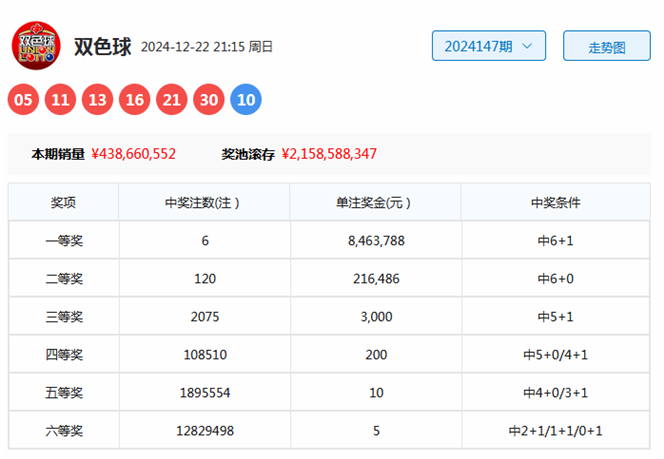Click red ball number 13
The image size is (664, 459).
pos(98,99)
